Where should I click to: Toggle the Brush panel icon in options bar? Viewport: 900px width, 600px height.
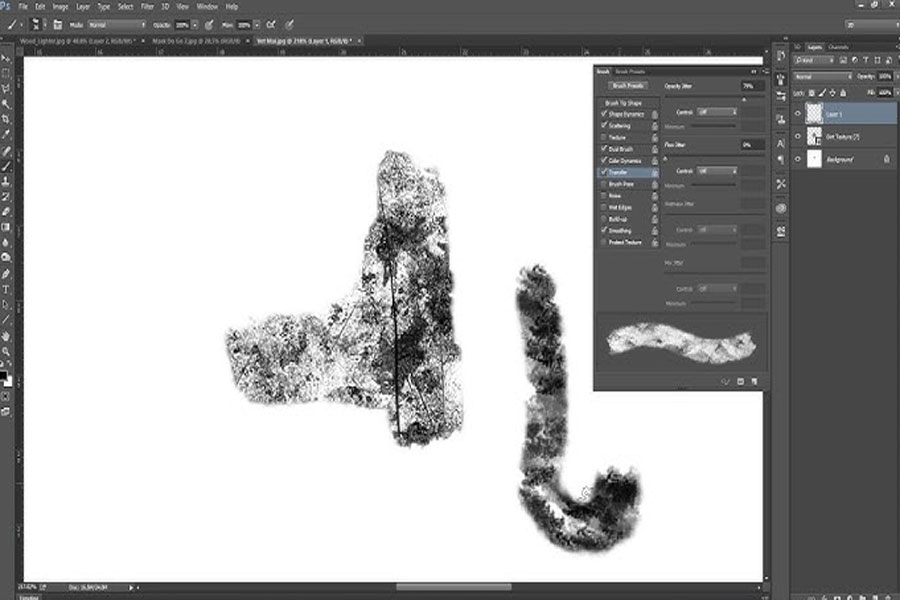[57, 25]
